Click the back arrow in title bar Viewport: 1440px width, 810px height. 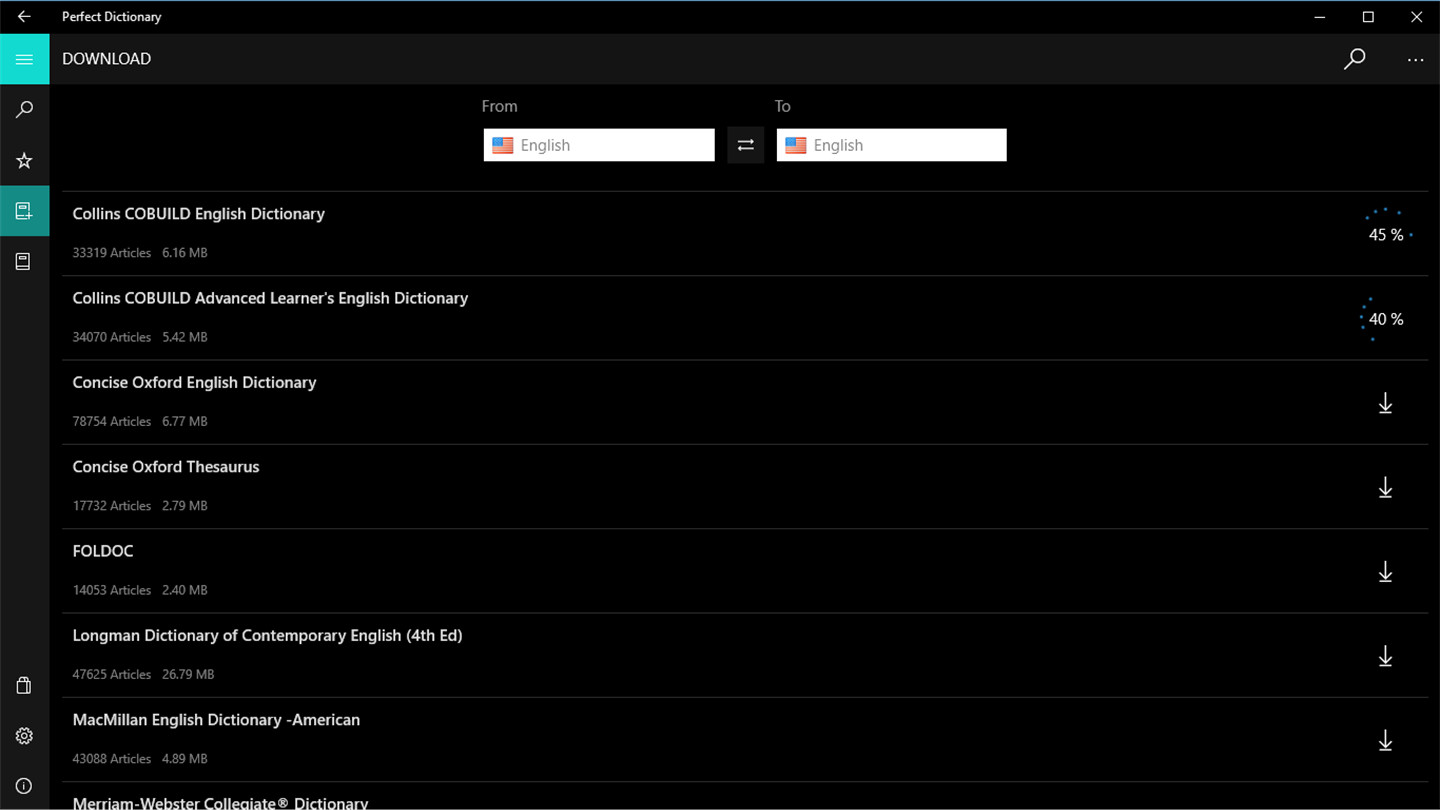pos(24,17)
